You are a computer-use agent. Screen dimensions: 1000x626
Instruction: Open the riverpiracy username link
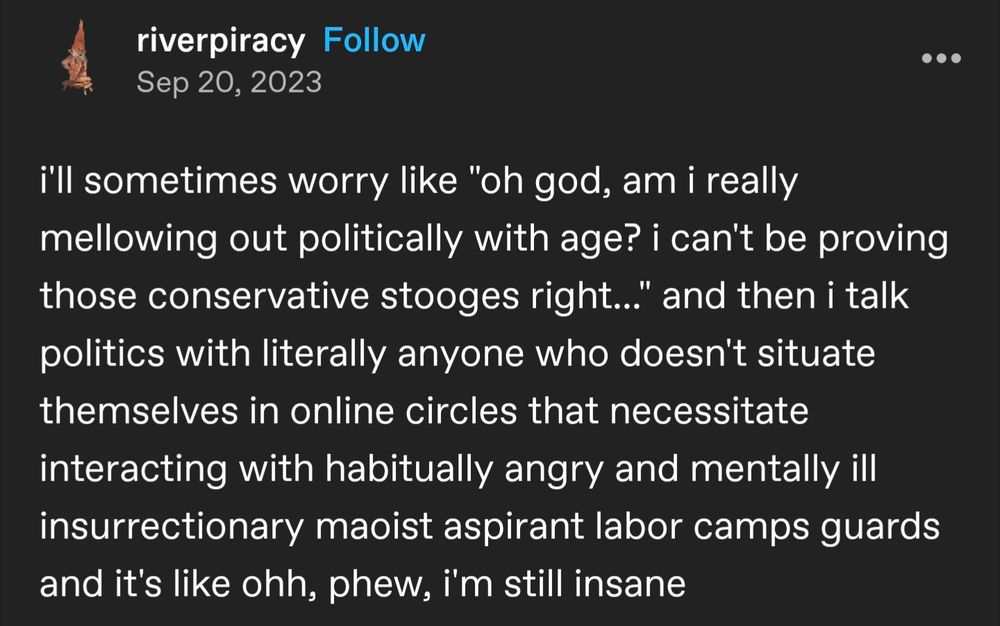click(221, 42)
